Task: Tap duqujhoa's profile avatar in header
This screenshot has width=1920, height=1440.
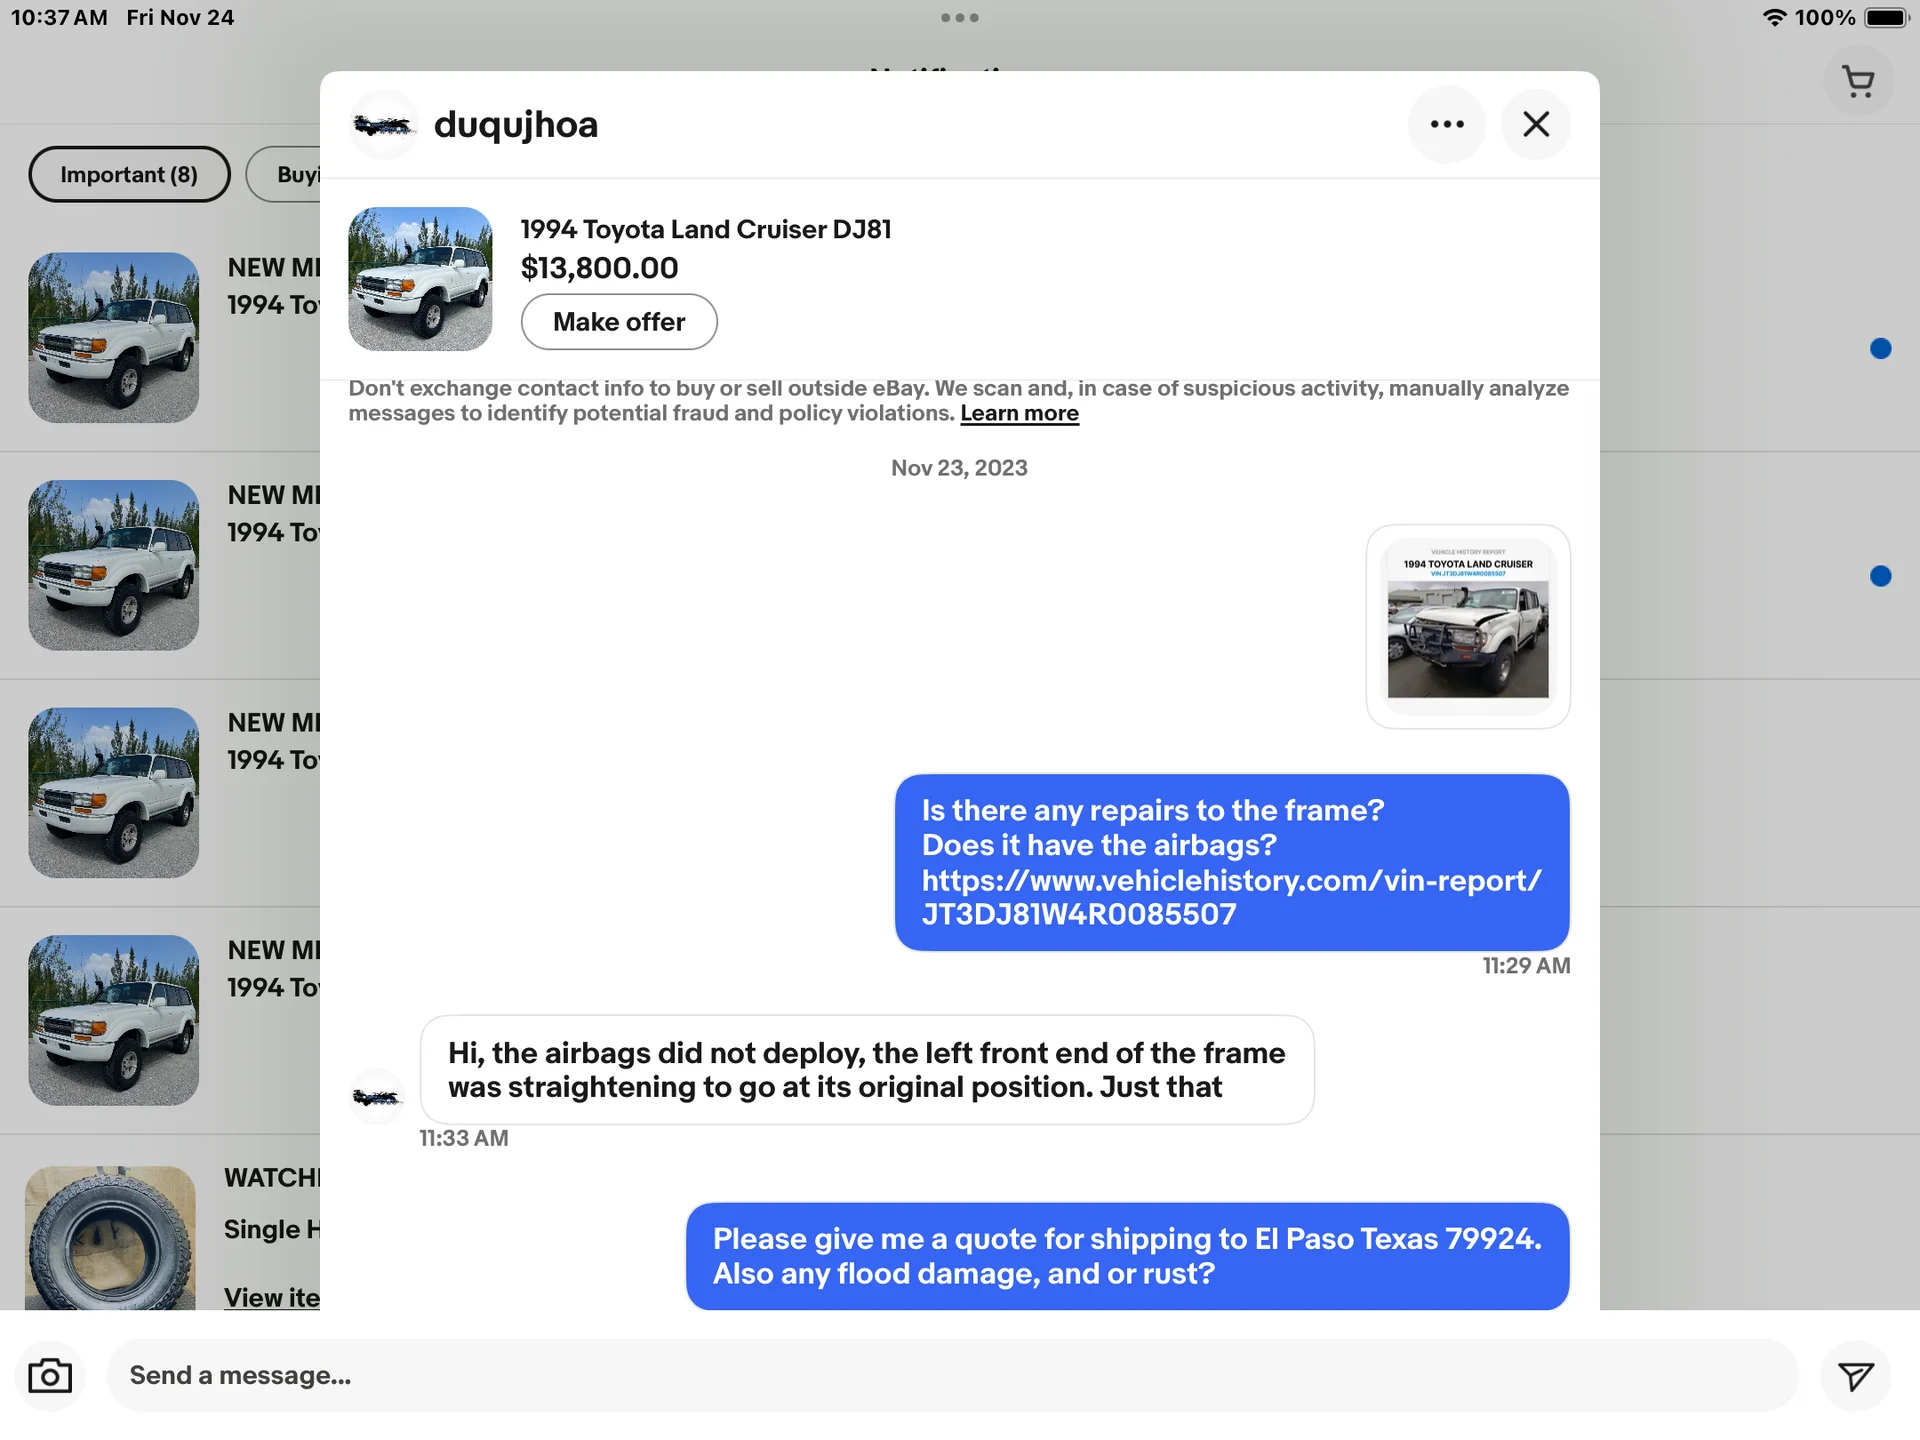Action: 383,125
